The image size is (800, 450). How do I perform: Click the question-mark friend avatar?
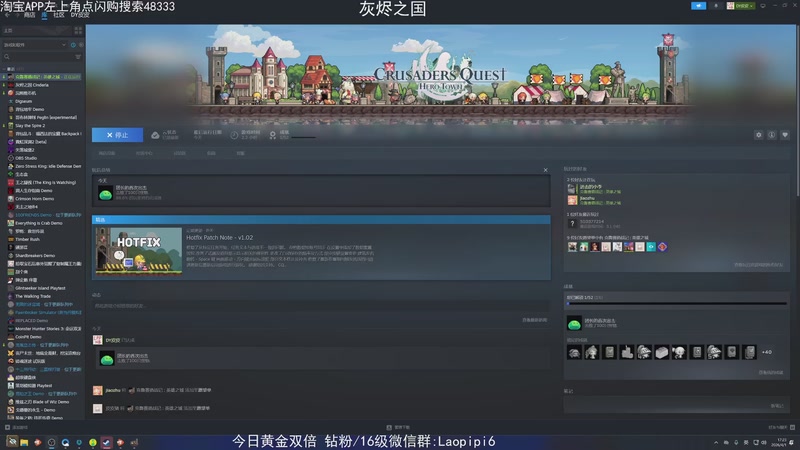pos(572,223)
